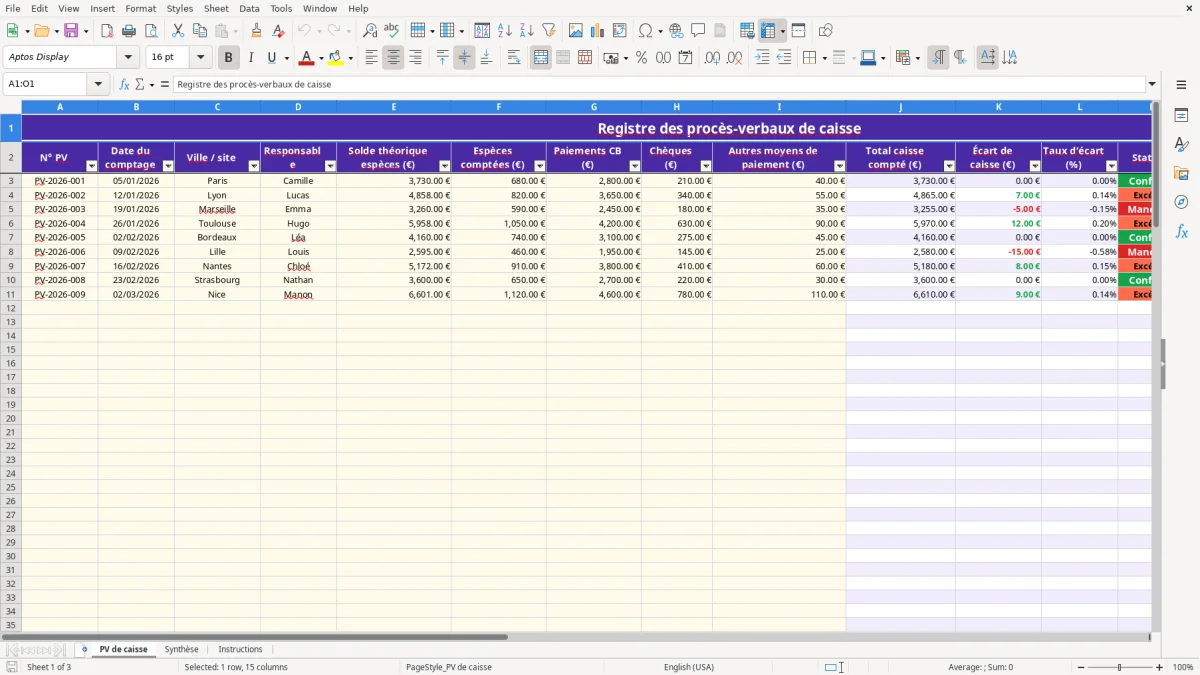Open the filter dropdown for Chèques column
1200x675 pixels.
click(706, 166)
